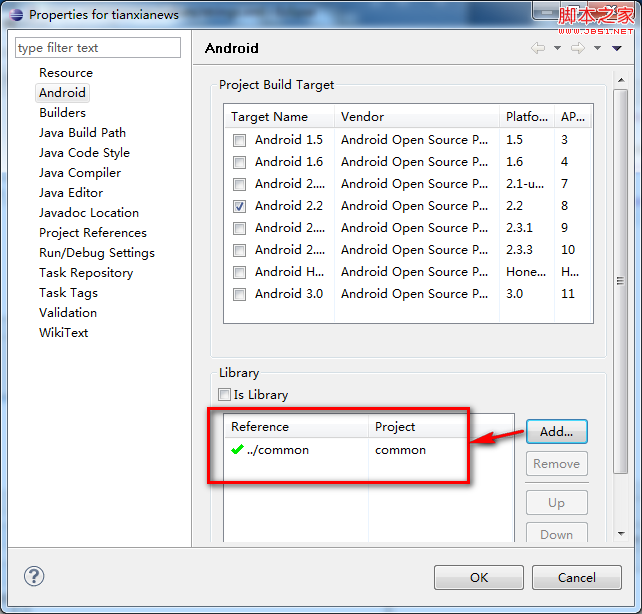Open the Java Compiler page
642x614 pixels.
pyautogui.click(x=80, y=173)
